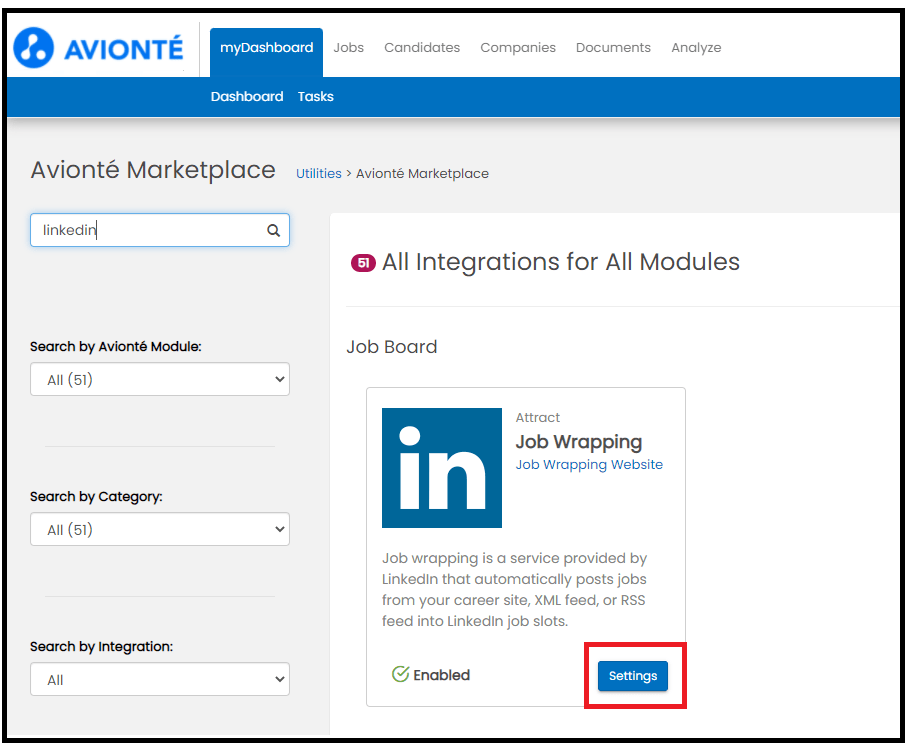911x755 pixels.
Task: Open the Documents section
Action: [612, 47]
